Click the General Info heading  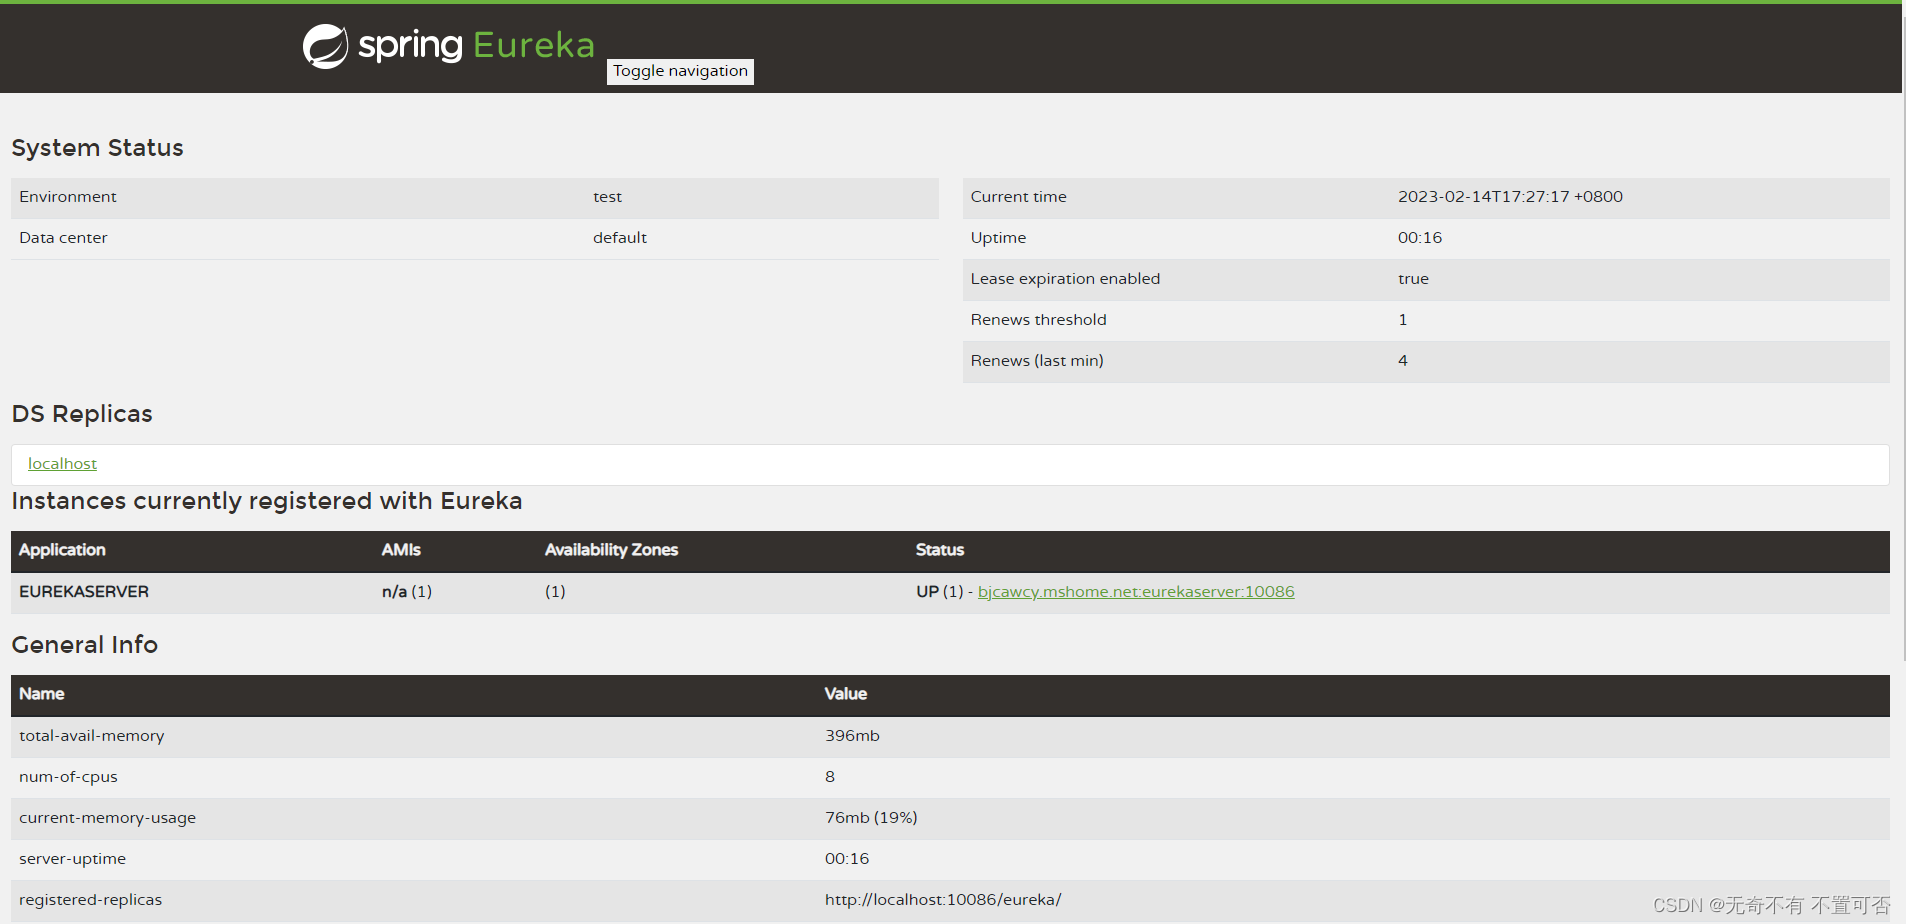(x=85, y=645)
